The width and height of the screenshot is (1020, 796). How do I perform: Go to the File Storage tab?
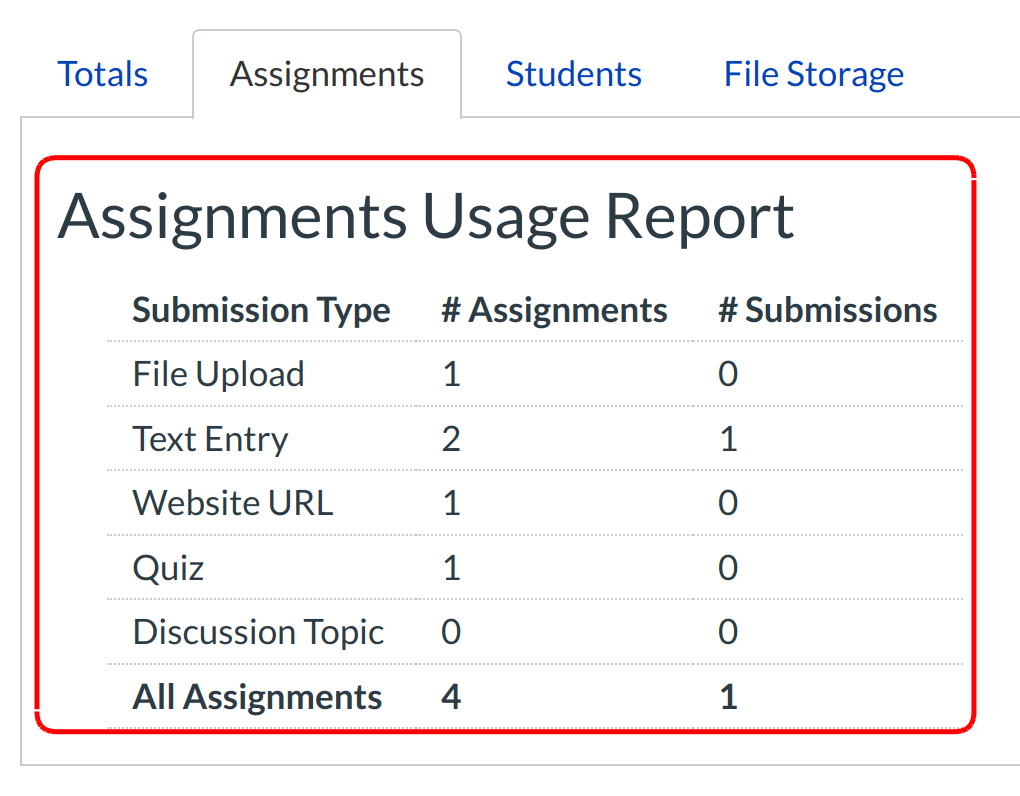(813, 74)
